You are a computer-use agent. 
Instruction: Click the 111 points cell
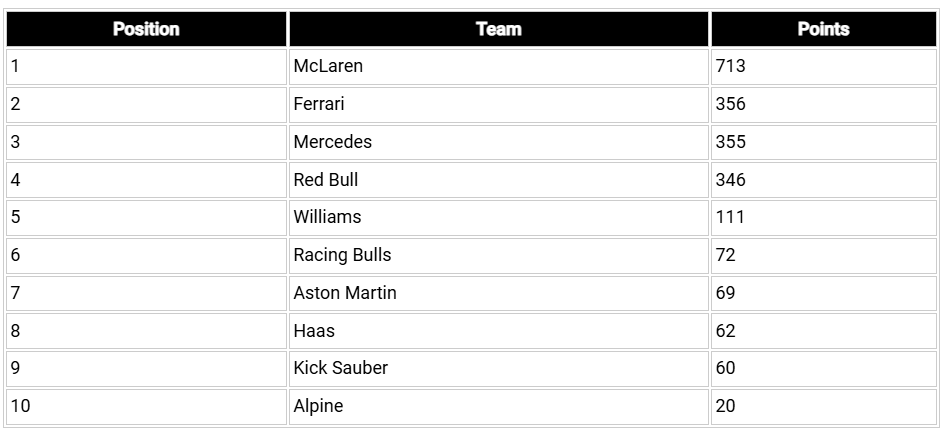tap(730, 217)
